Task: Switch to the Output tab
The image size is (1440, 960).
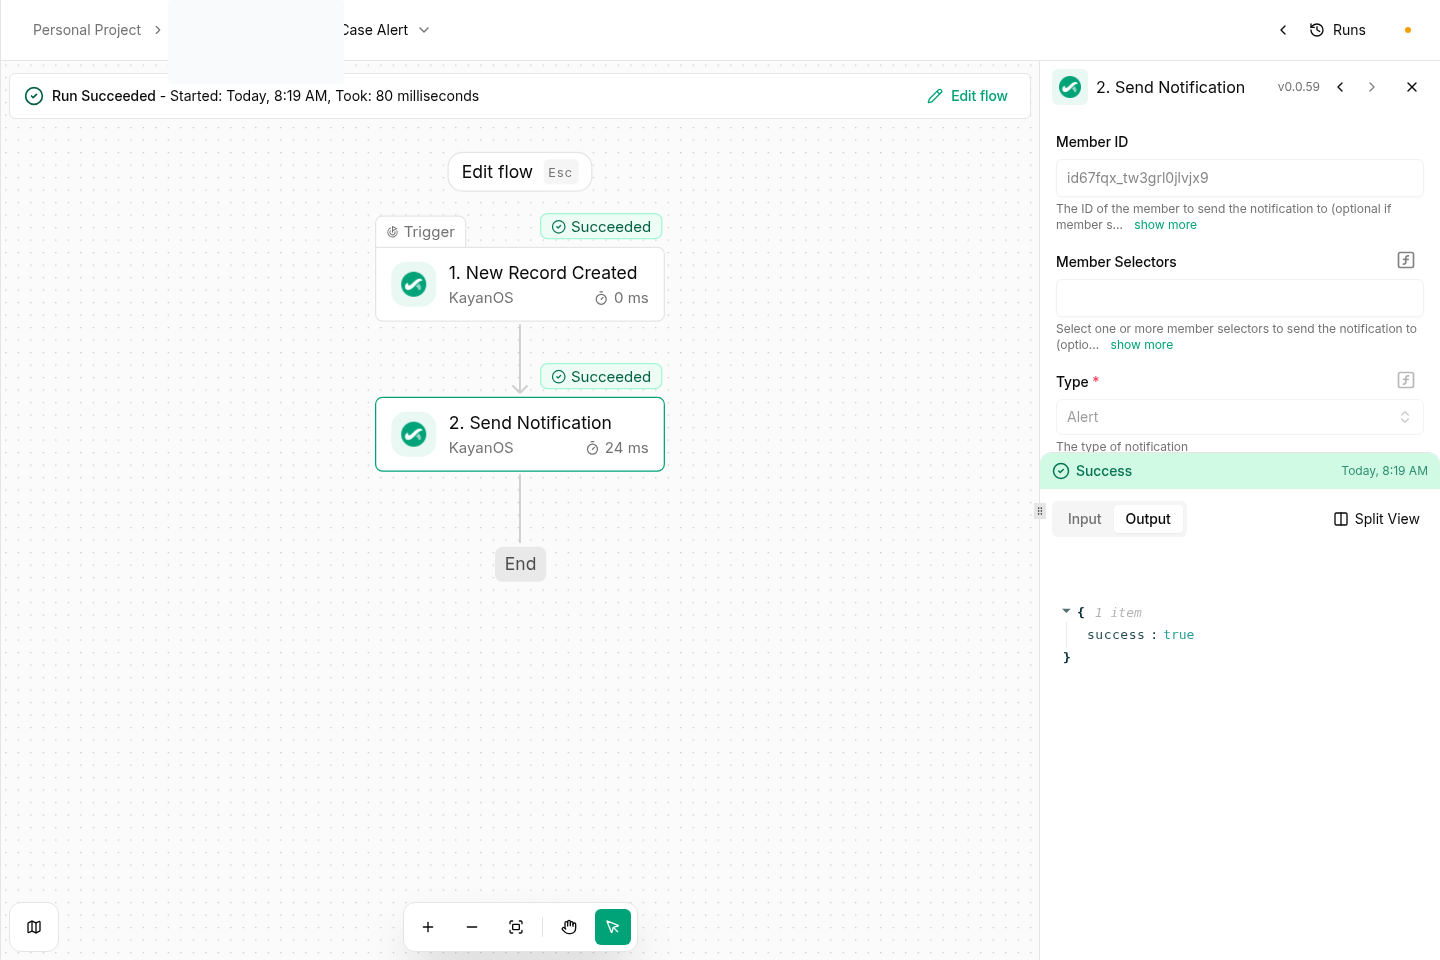Action: (x=1148, y=519)
